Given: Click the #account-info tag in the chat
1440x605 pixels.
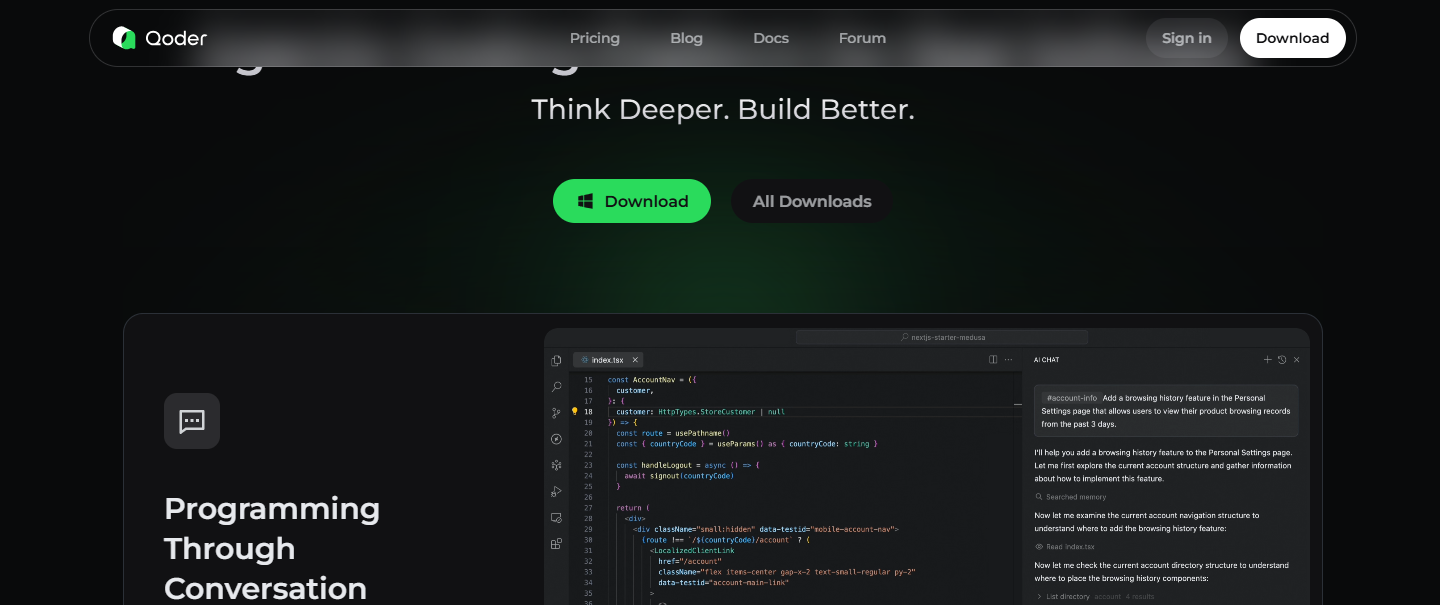Looking at the screenshot, I should [1071, 398].
